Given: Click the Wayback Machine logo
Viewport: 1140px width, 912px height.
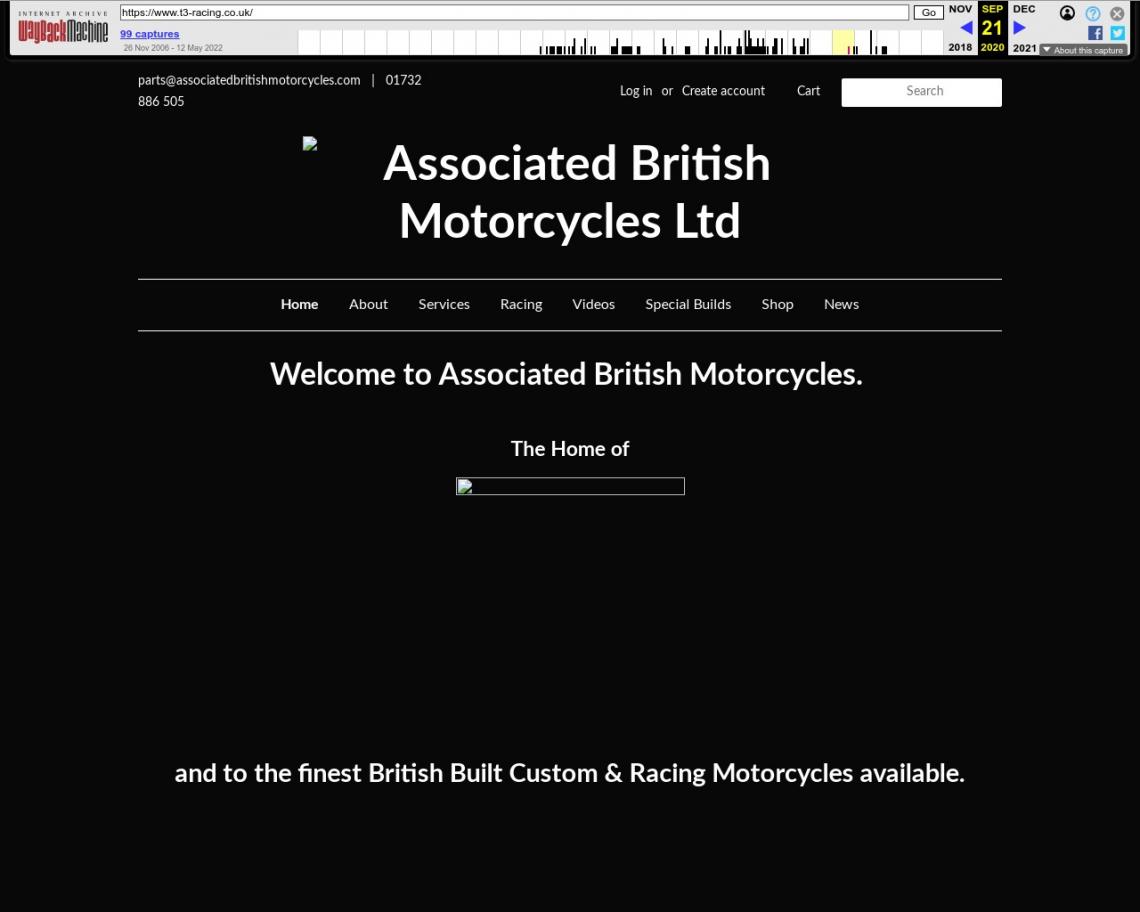Looking at the screenshot, I should tap(63, 29).
